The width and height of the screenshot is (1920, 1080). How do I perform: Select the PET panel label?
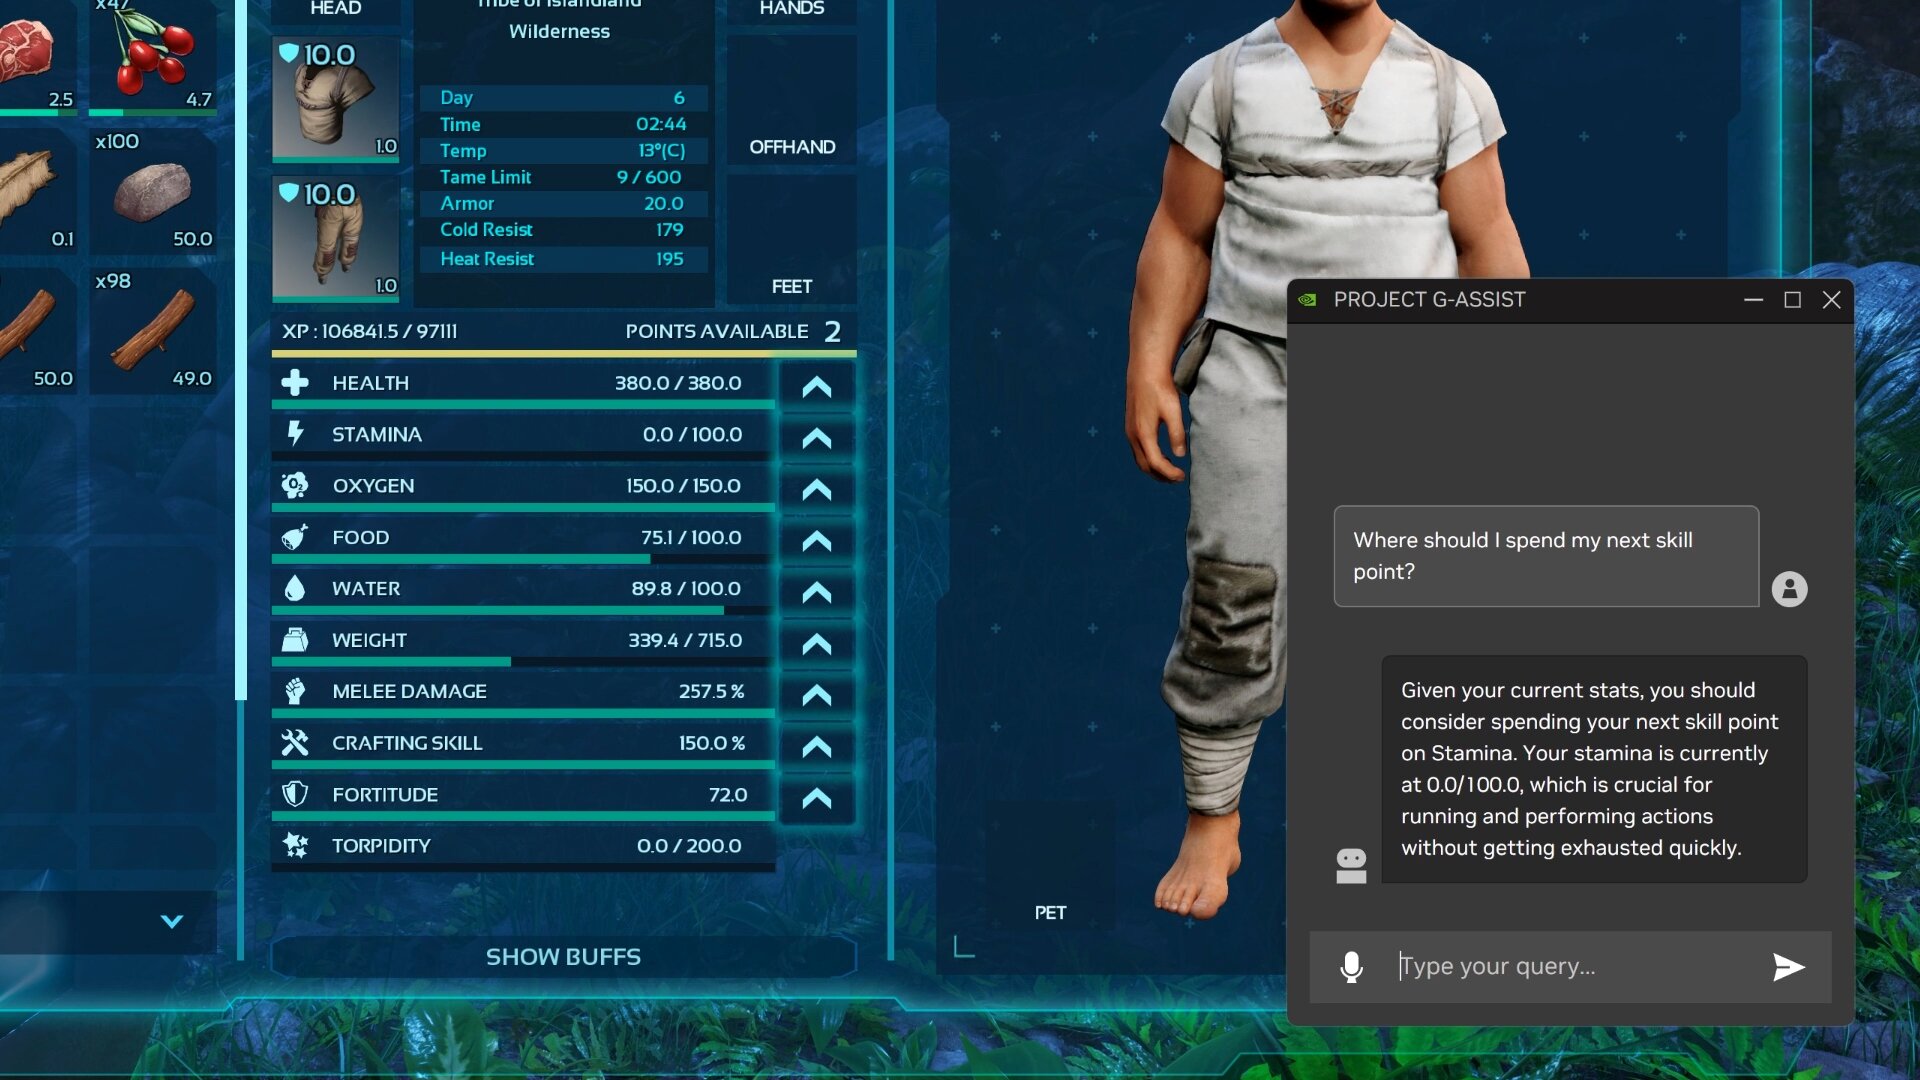pyautogui.click(x=1050, y=910)
